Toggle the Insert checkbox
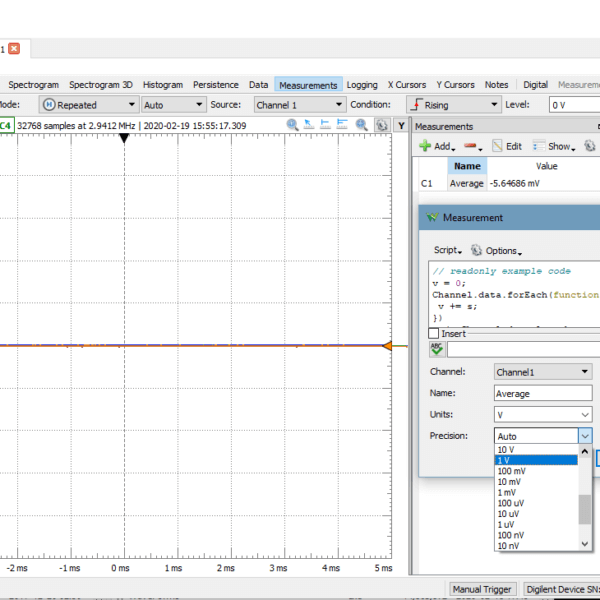Image resolution: width=600 pixels, height=600 pixels. click(x=434, y=333)
